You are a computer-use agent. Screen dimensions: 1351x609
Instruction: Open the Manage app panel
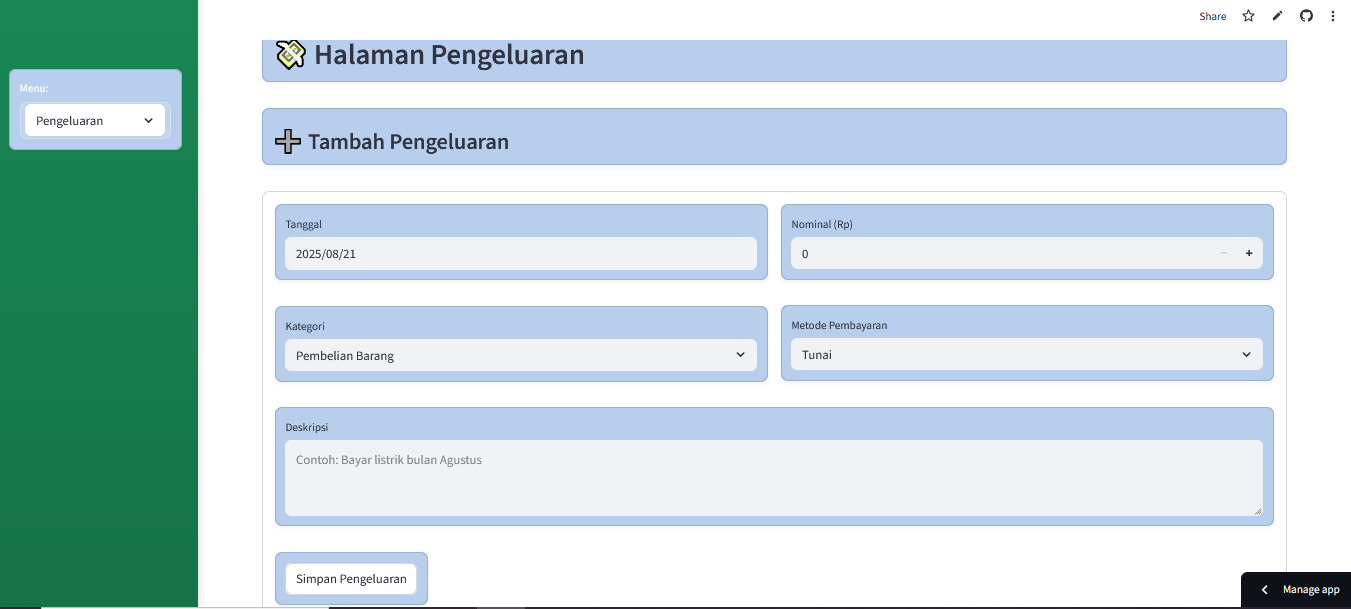pos(1310,590)
